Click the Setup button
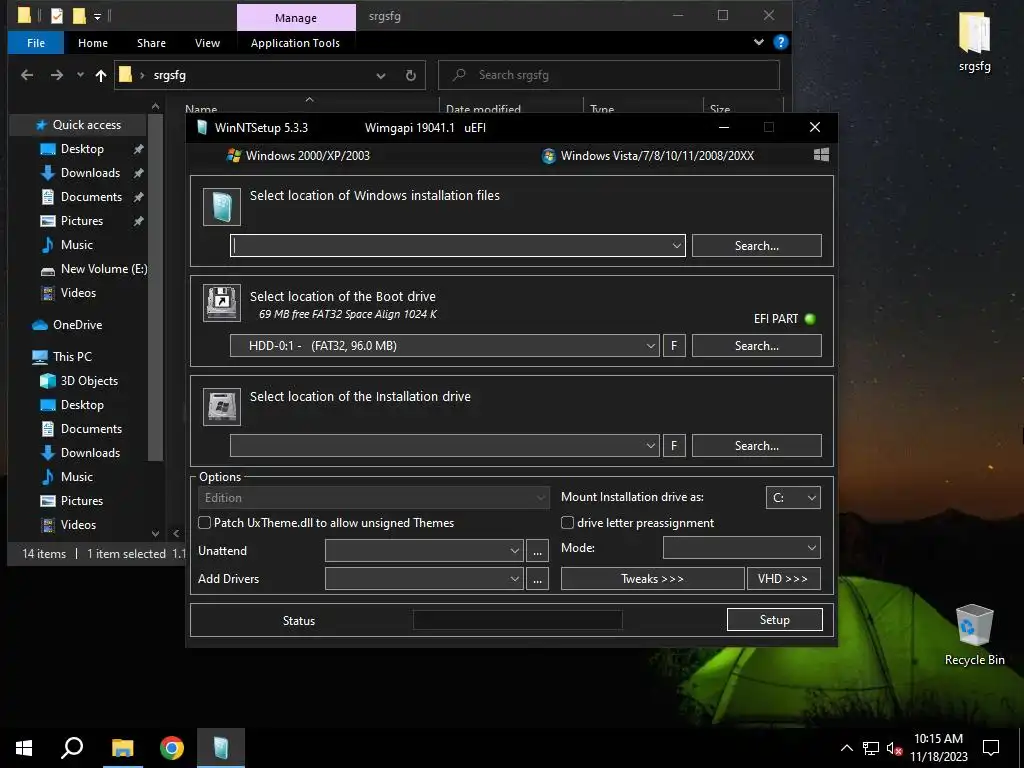Image resolution: width=1024 pixels, height=768 pixels. click(x=775, y=620)
